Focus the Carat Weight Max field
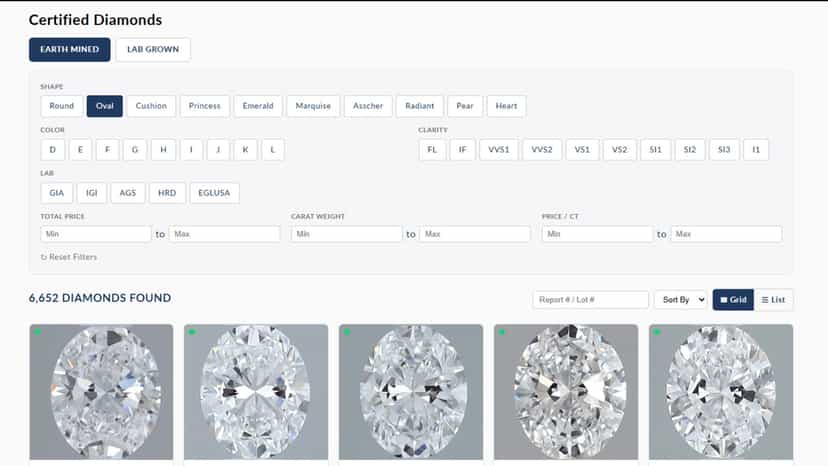Image resolution: width=828 pixels, height=466 pixels. point(475,234)
